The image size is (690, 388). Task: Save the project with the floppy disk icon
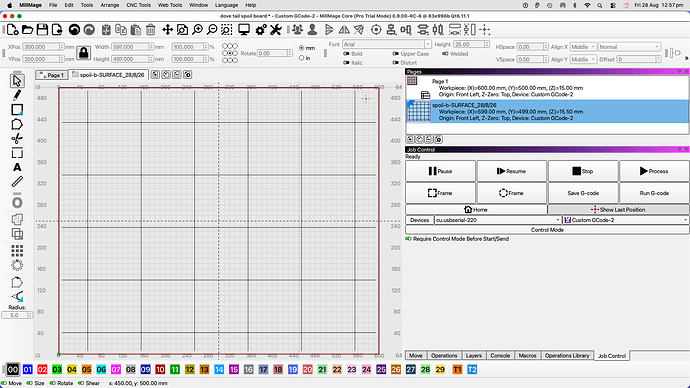tap(42, 29)
